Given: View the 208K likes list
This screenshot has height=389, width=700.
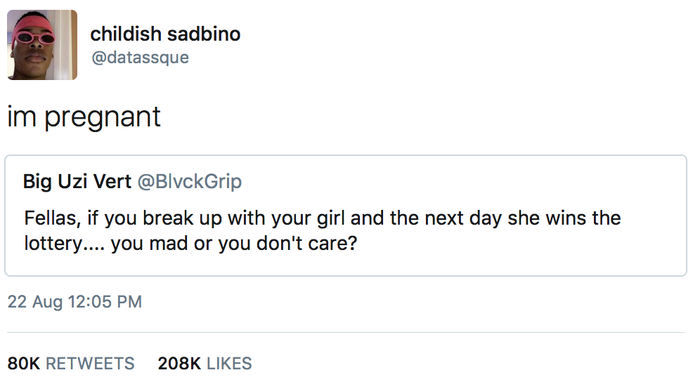Looking at the screenshot, I should click(x=205, y=364).
